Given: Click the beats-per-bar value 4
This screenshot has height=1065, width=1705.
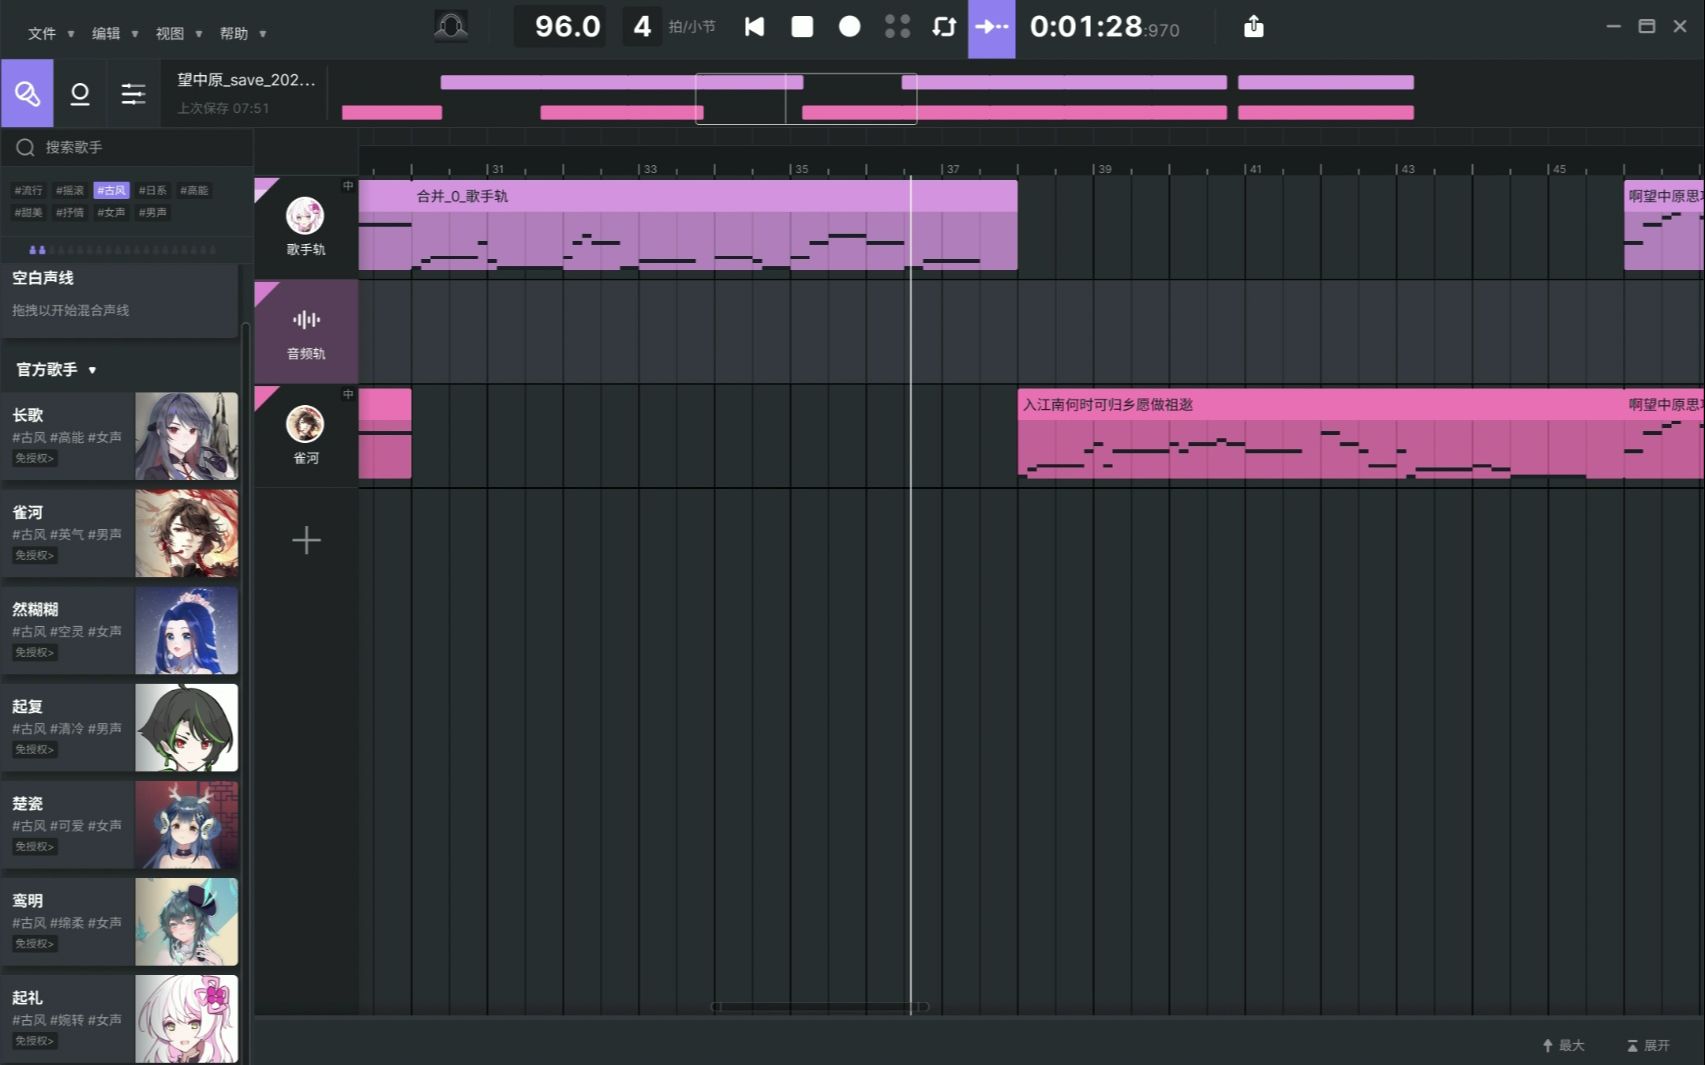Looking at the screenshot, I should (642, 27).
